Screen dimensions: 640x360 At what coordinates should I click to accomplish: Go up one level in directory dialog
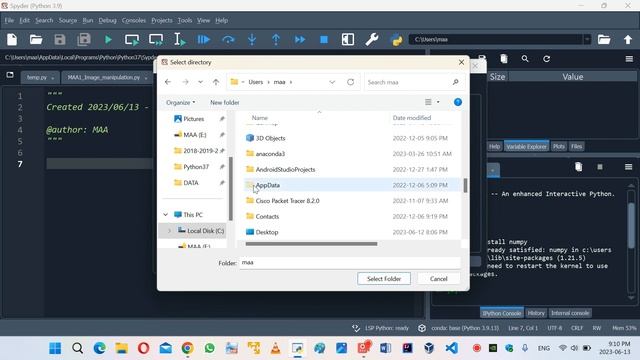(216, 82)
